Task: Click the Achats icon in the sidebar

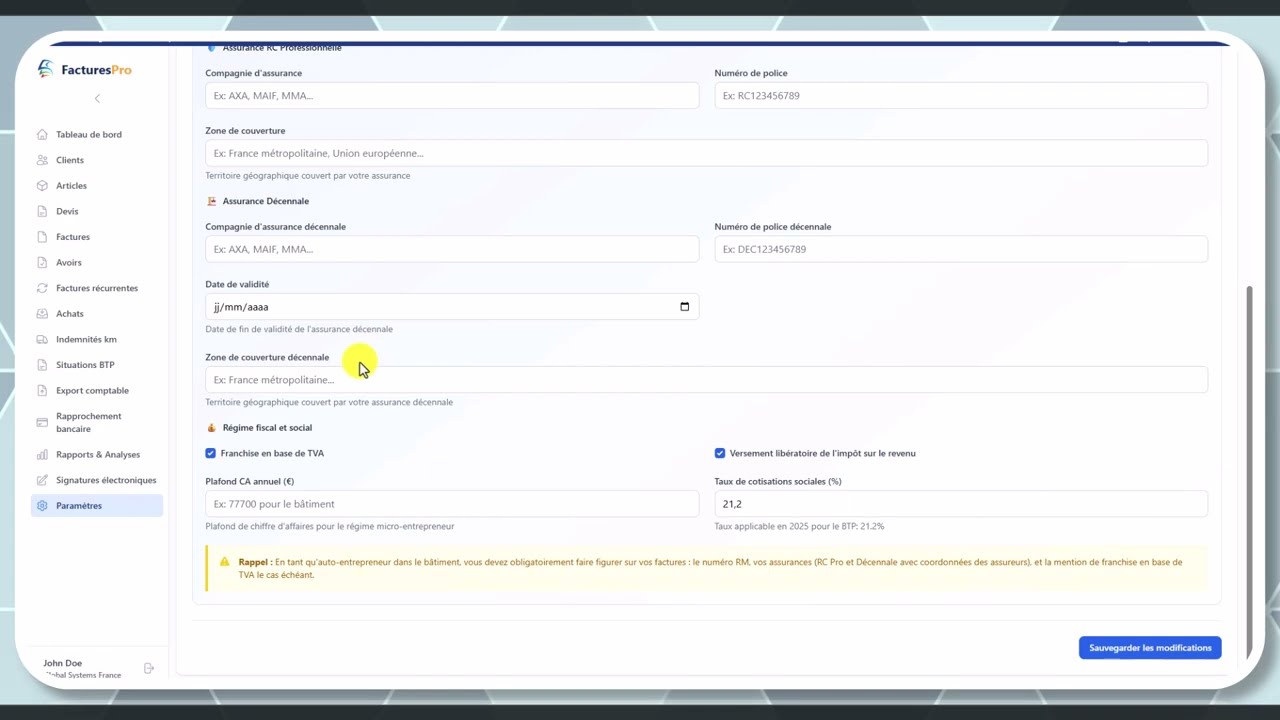Action: coord(42,314)
